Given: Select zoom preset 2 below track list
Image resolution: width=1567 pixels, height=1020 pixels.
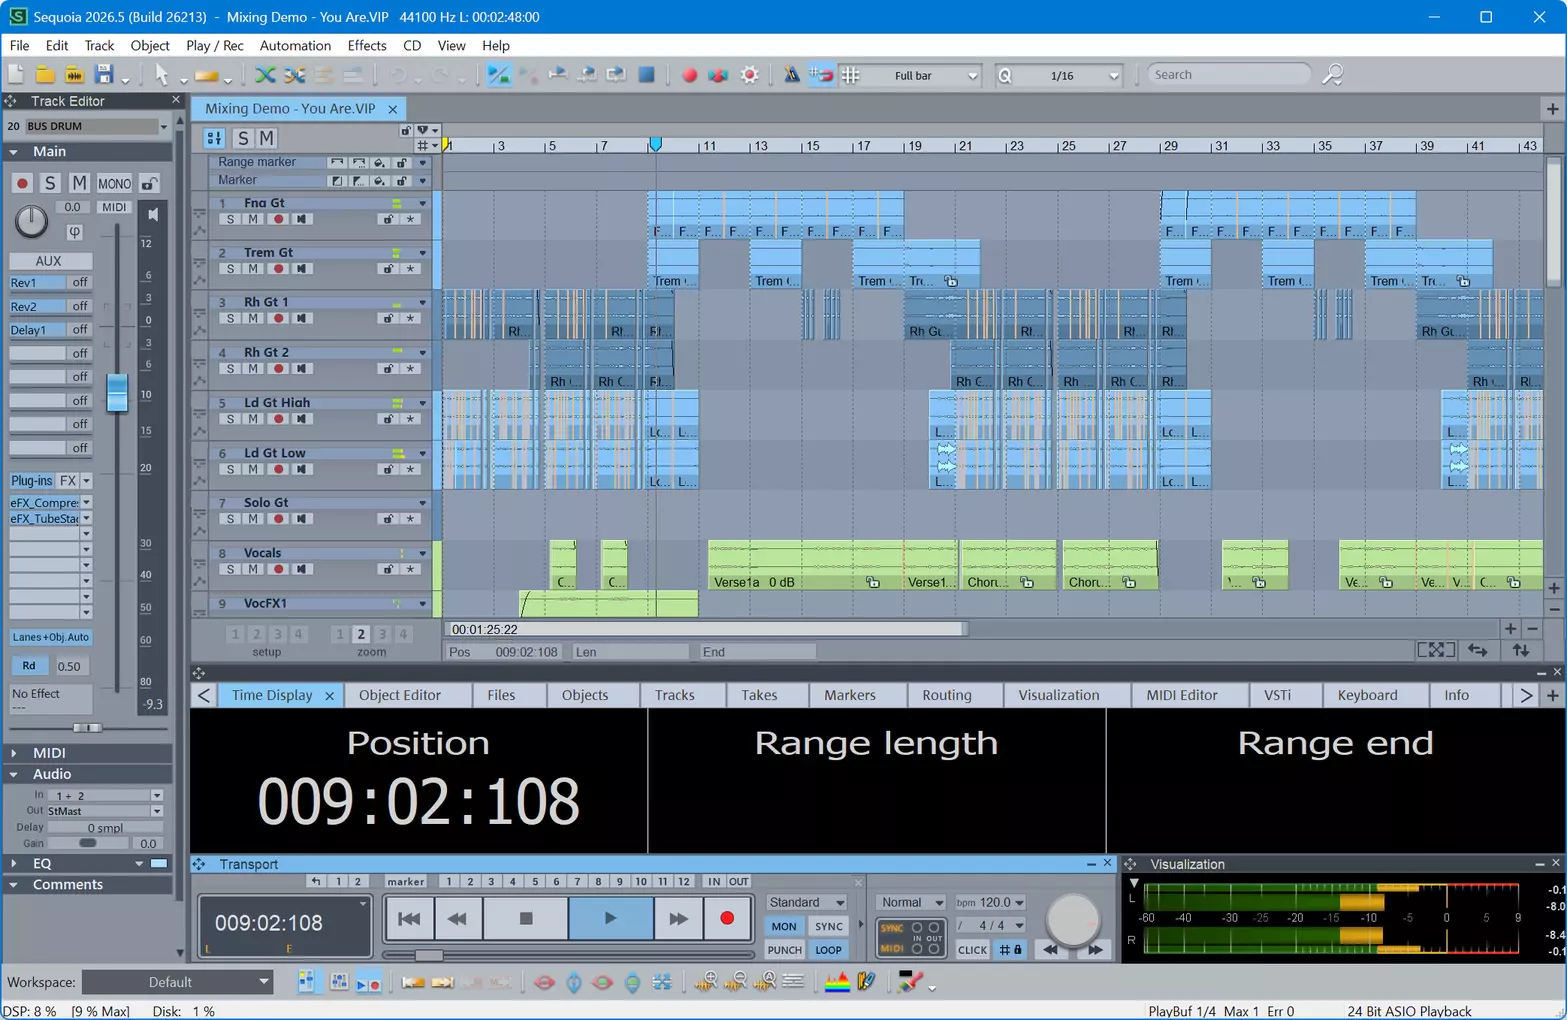Looking at the screenshot, I should click(x=361, y=634).
